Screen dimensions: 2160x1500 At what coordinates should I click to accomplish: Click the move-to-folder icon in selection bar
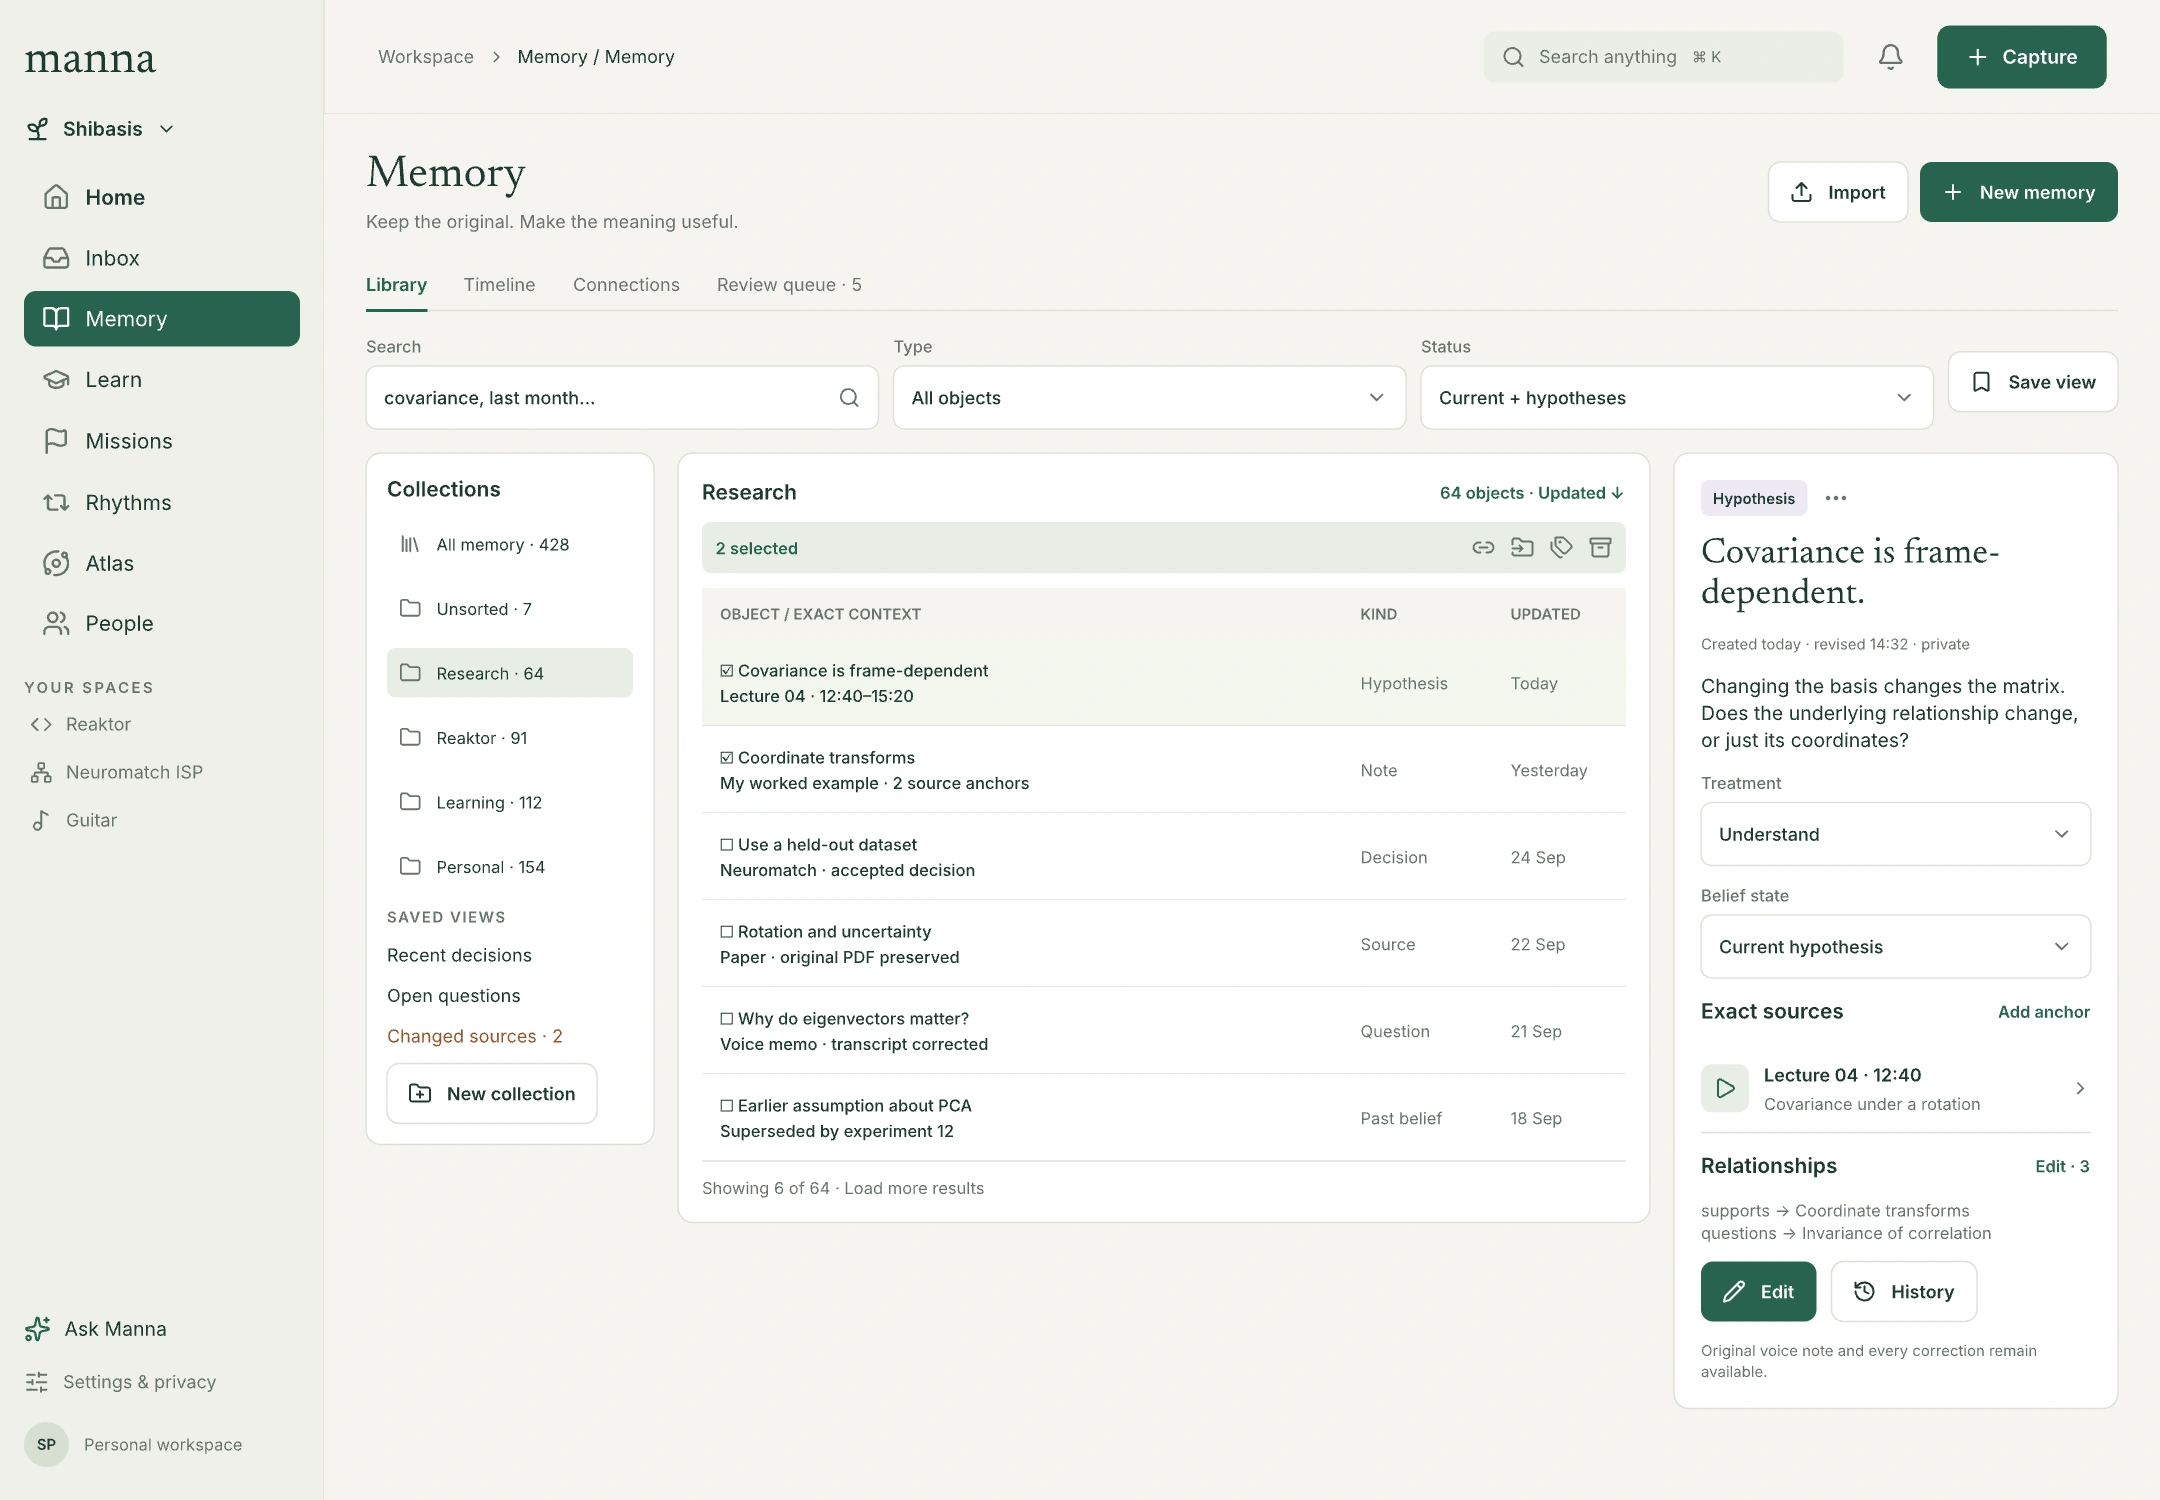pos(1522,547)
